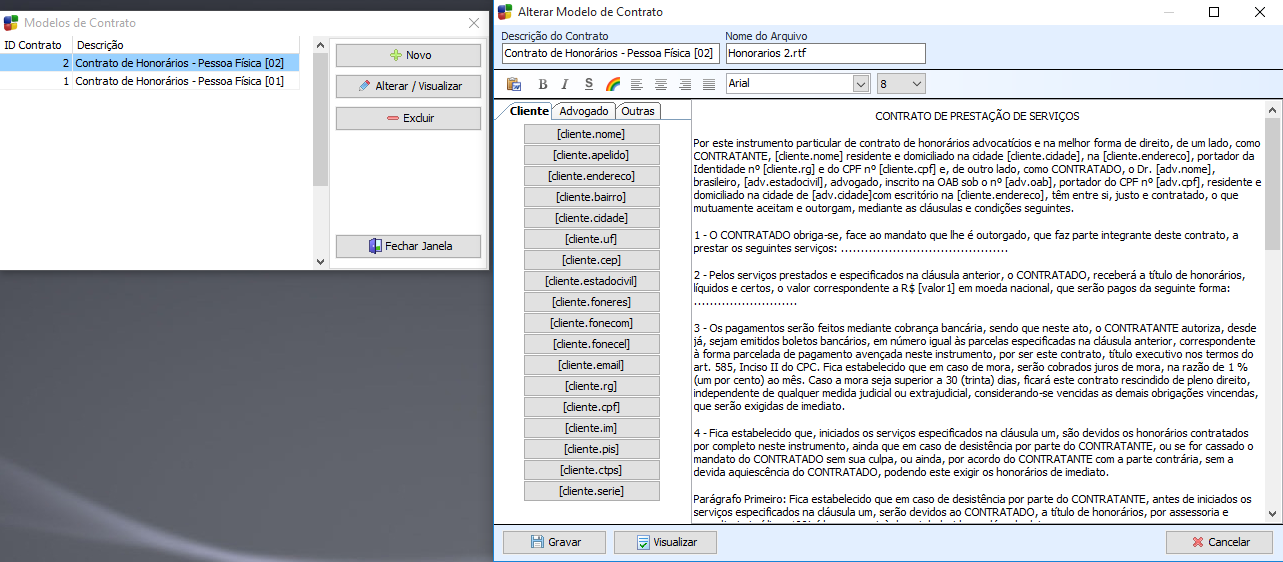Insert the [cliente.cpf] field
Image resolution: width=1283 pixels, height=562 pixels.
591,407
